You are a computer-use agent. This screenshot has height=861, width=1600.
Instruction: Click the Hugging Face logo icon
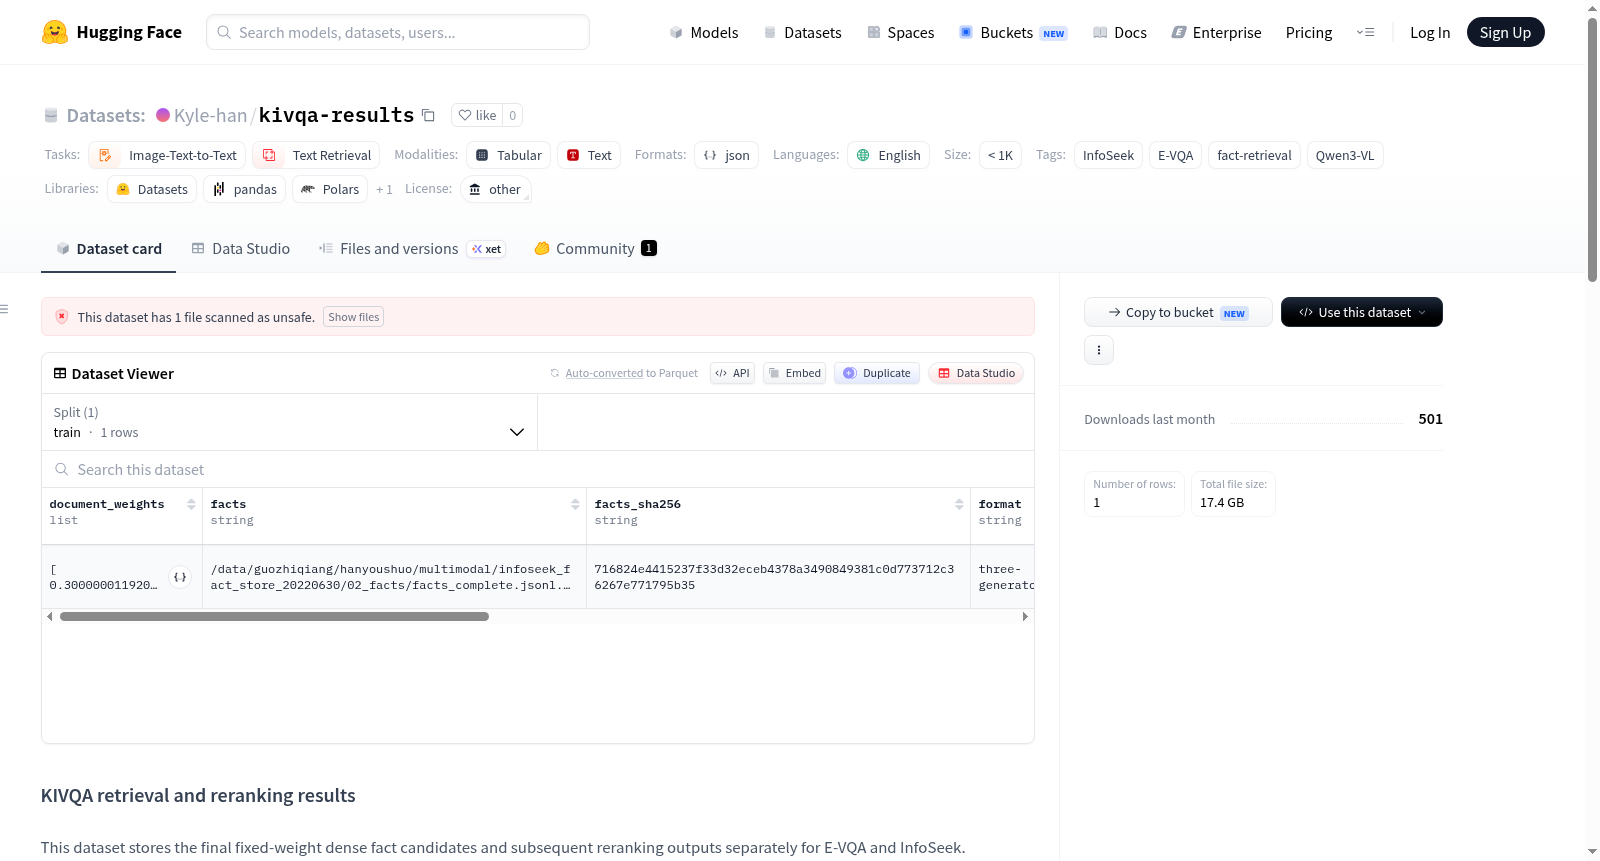pyautogui.click(x=55, y=32)
